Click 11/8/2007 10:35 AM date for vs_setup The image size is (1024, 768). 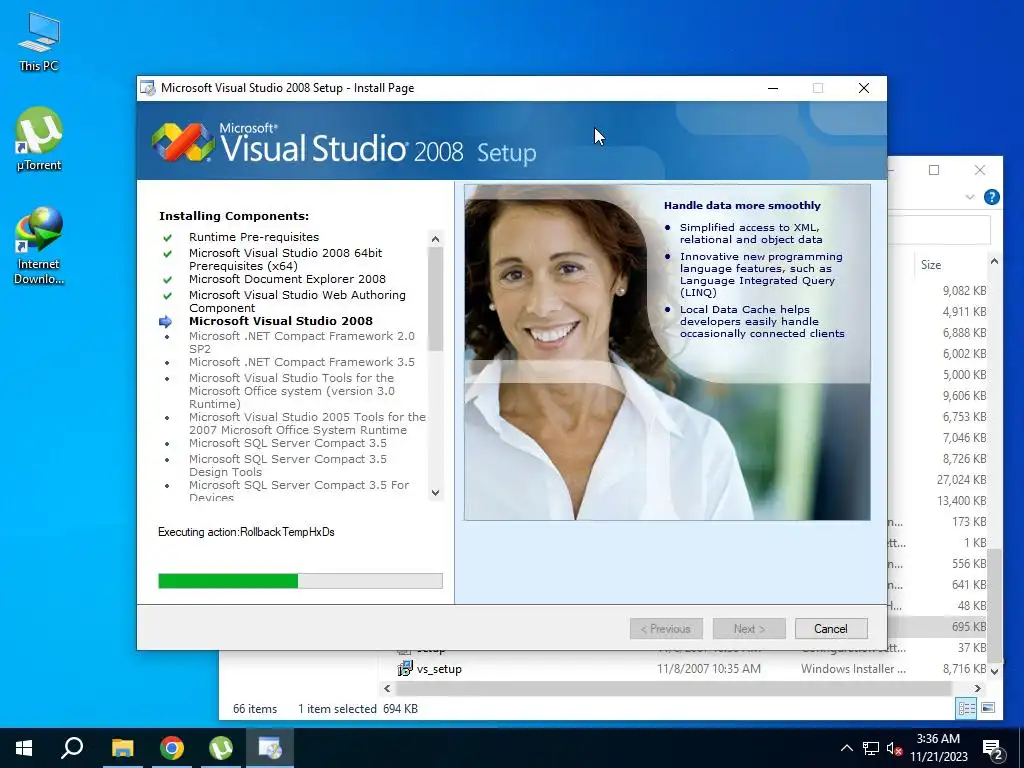[709, 669]
